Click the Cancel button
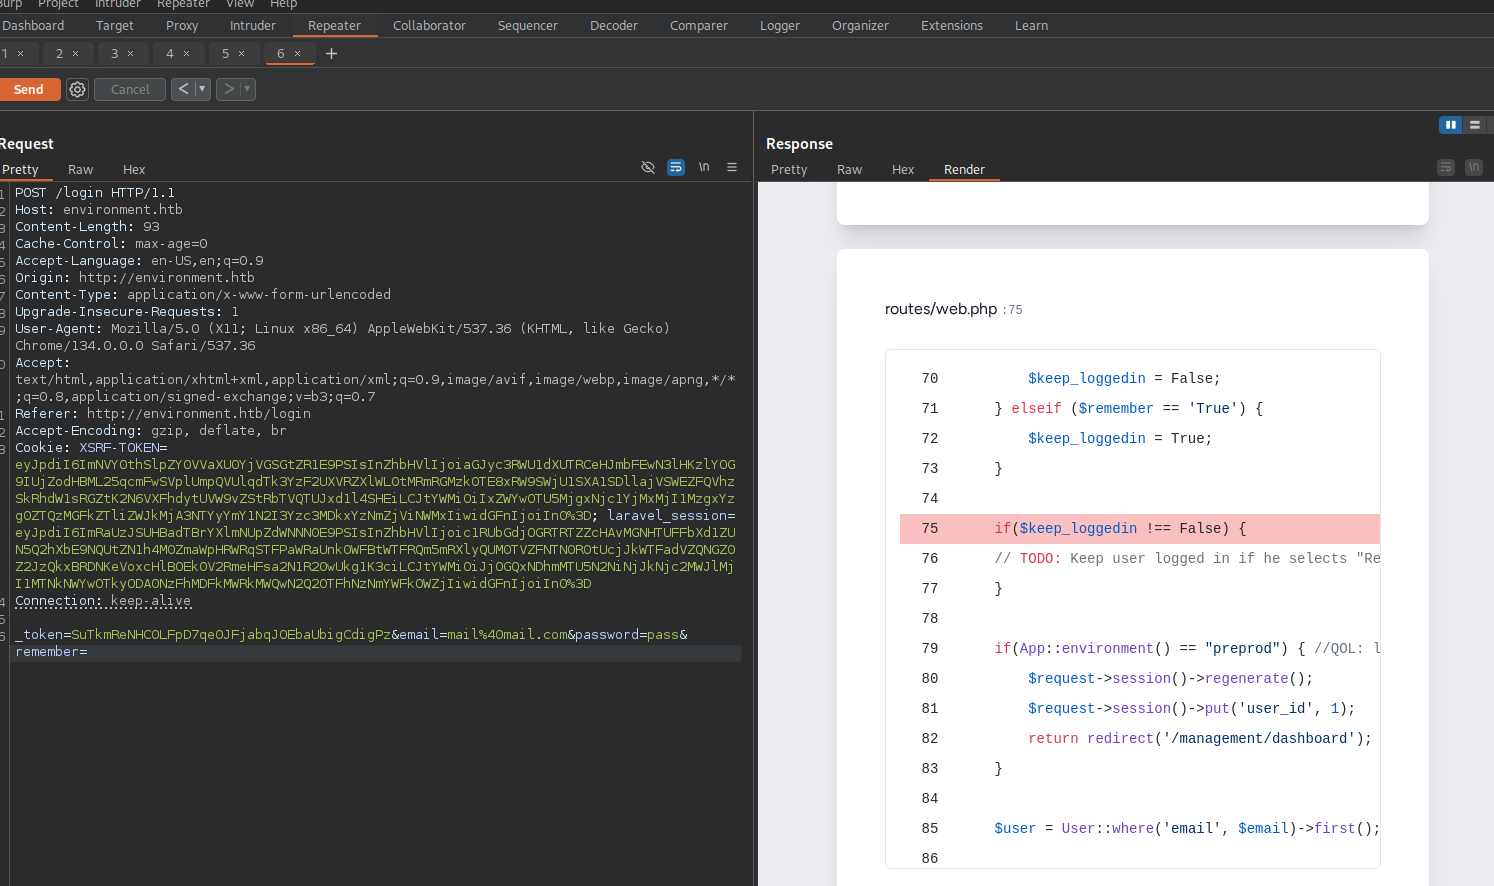The height and width of the screenshot is (886, 1494). (130, 89)
